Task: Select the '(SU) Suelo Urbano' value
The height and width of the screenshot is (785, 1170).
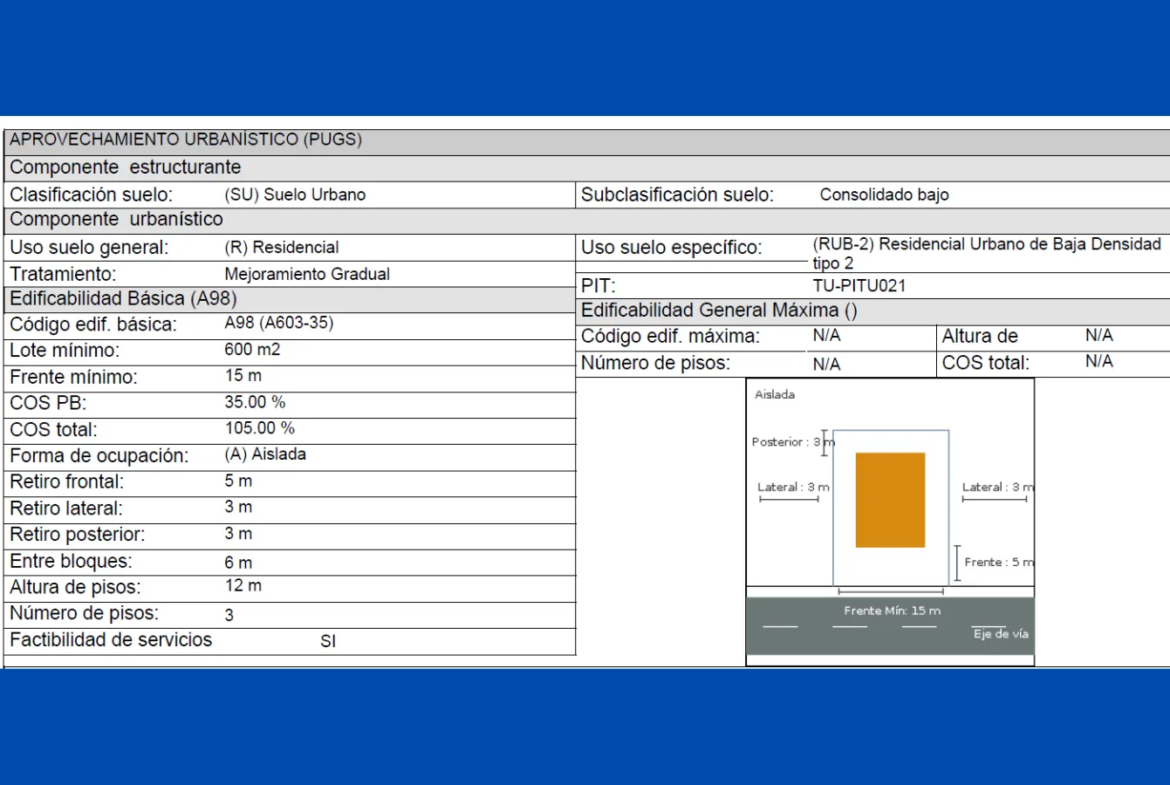Action: coord(295,195)
